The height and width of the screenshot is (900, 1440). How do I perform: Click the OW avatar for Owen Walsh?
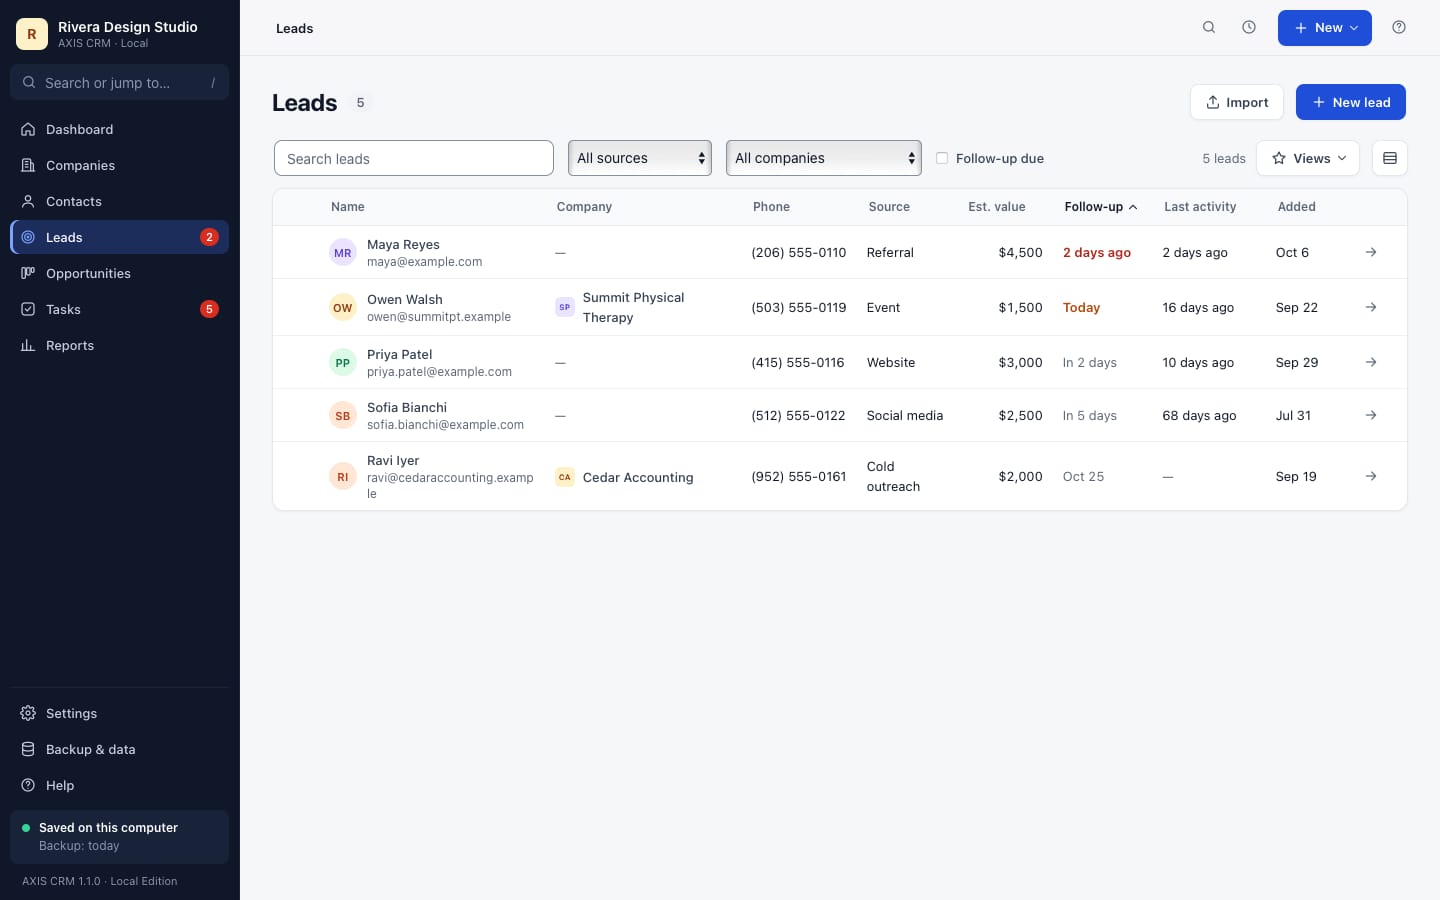pos(343,308)
